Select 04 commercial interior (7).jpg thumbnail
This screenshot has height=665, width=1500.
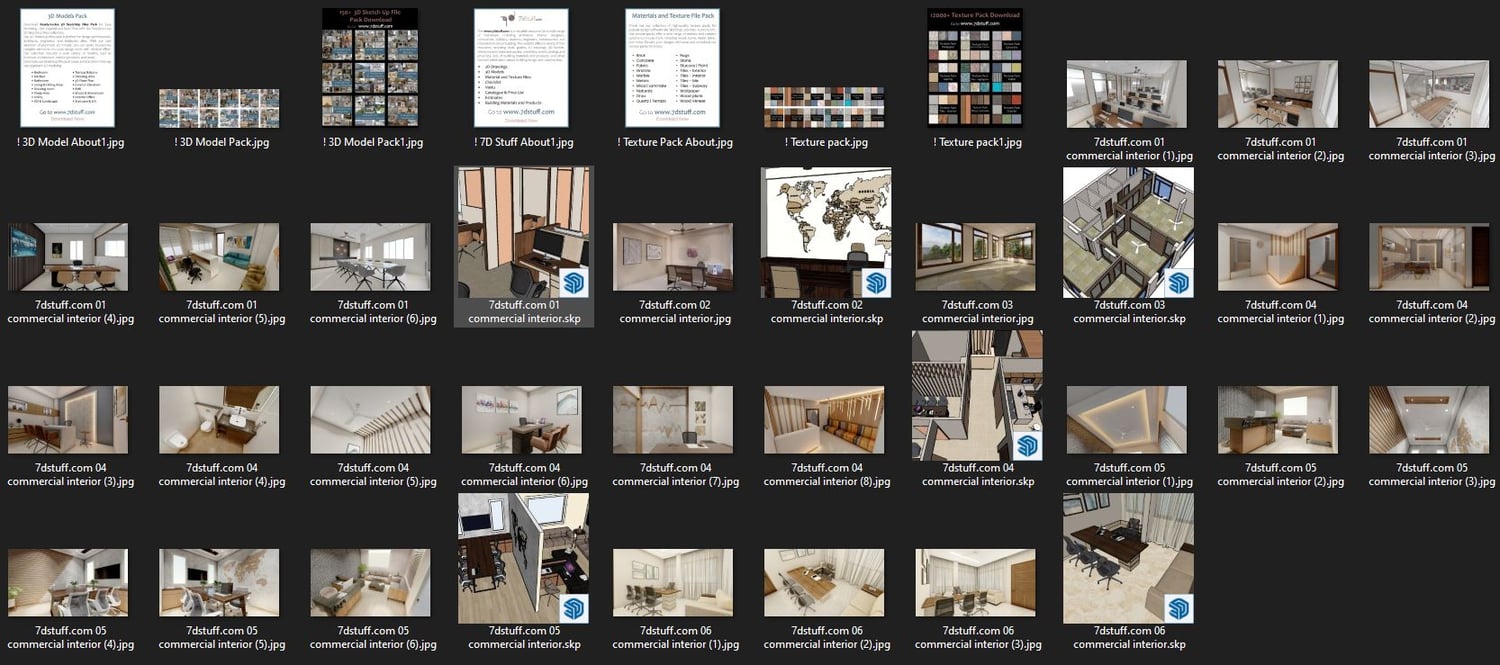tap(673, 420)
